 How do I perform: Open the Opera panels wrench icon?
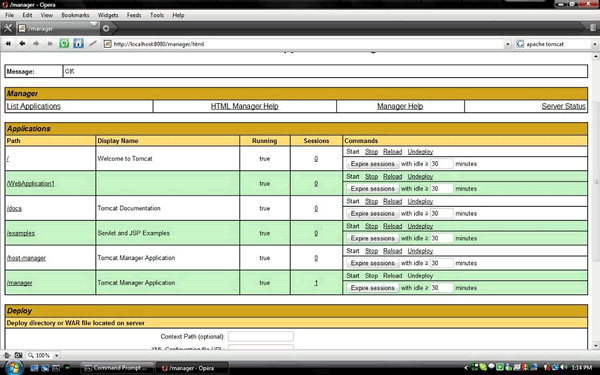8,28
